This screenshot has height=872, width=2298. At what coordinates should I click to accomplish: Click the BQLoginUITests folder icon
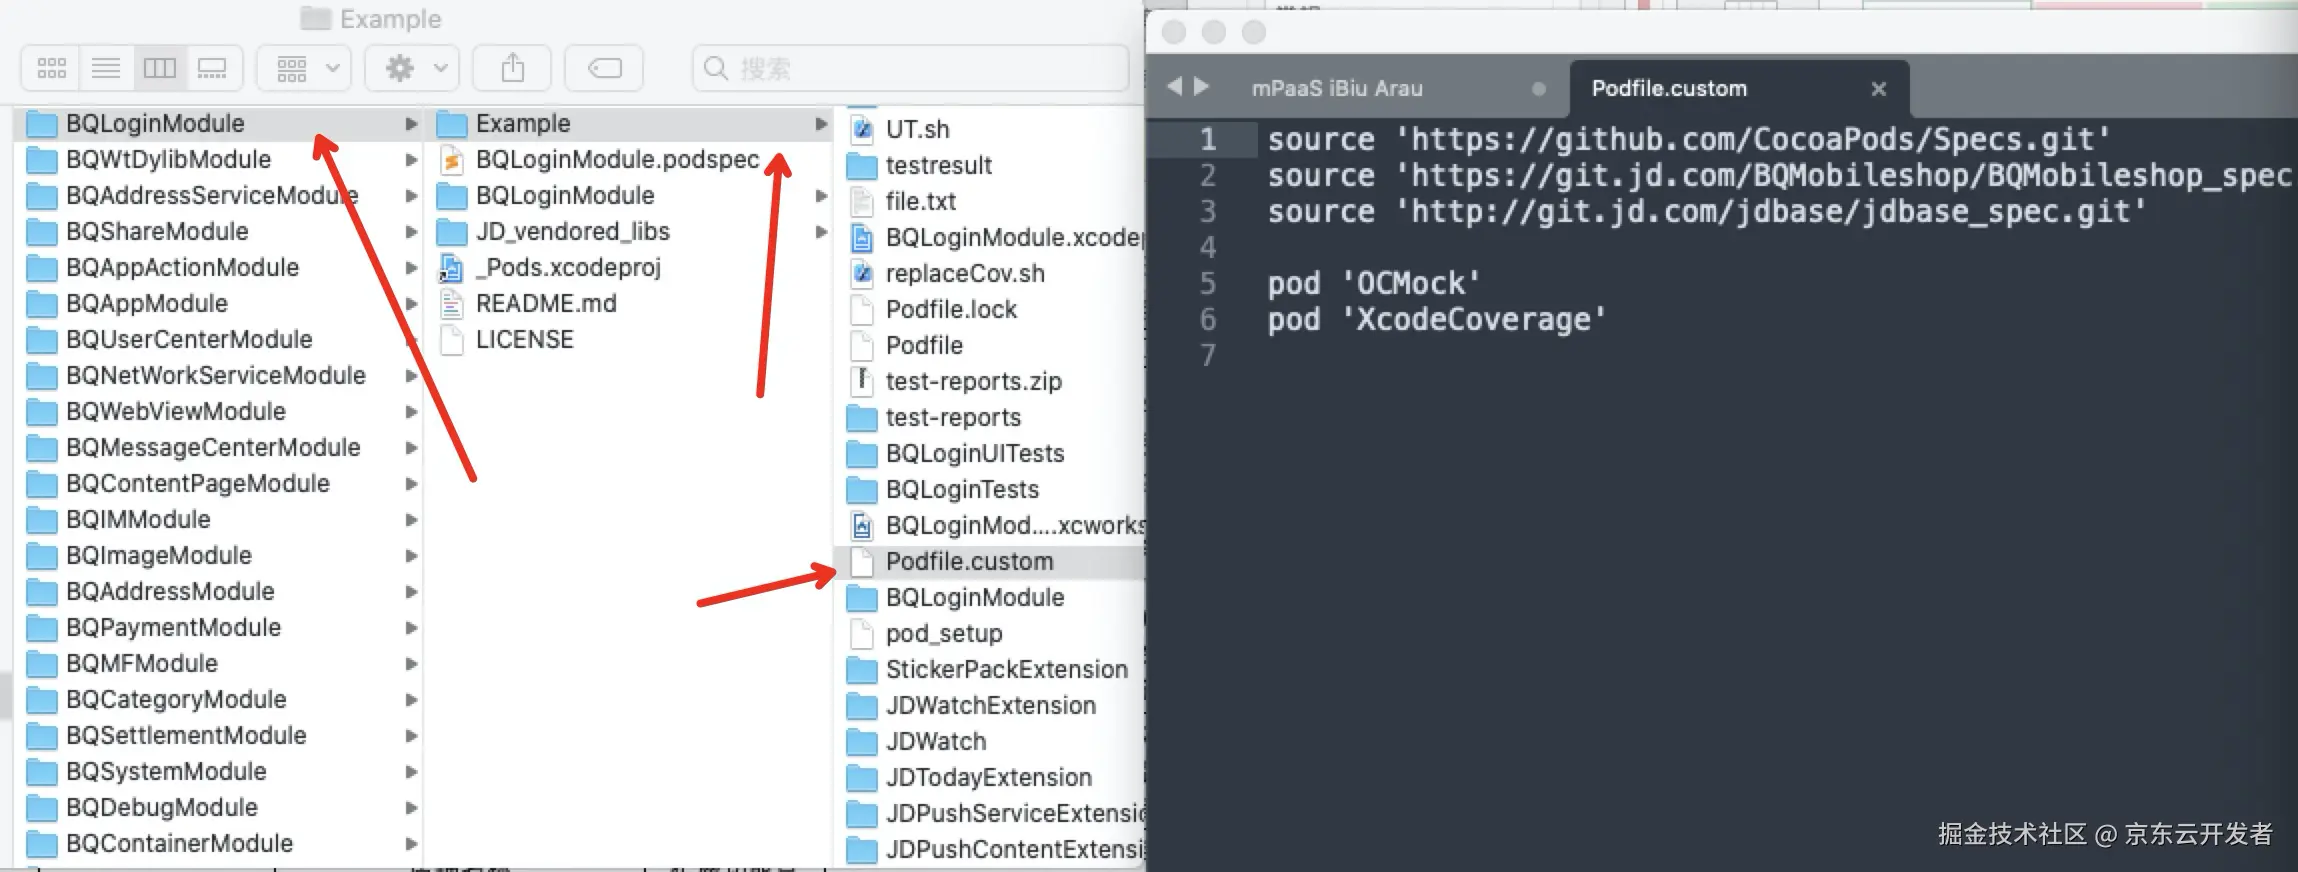coord(862,454)
